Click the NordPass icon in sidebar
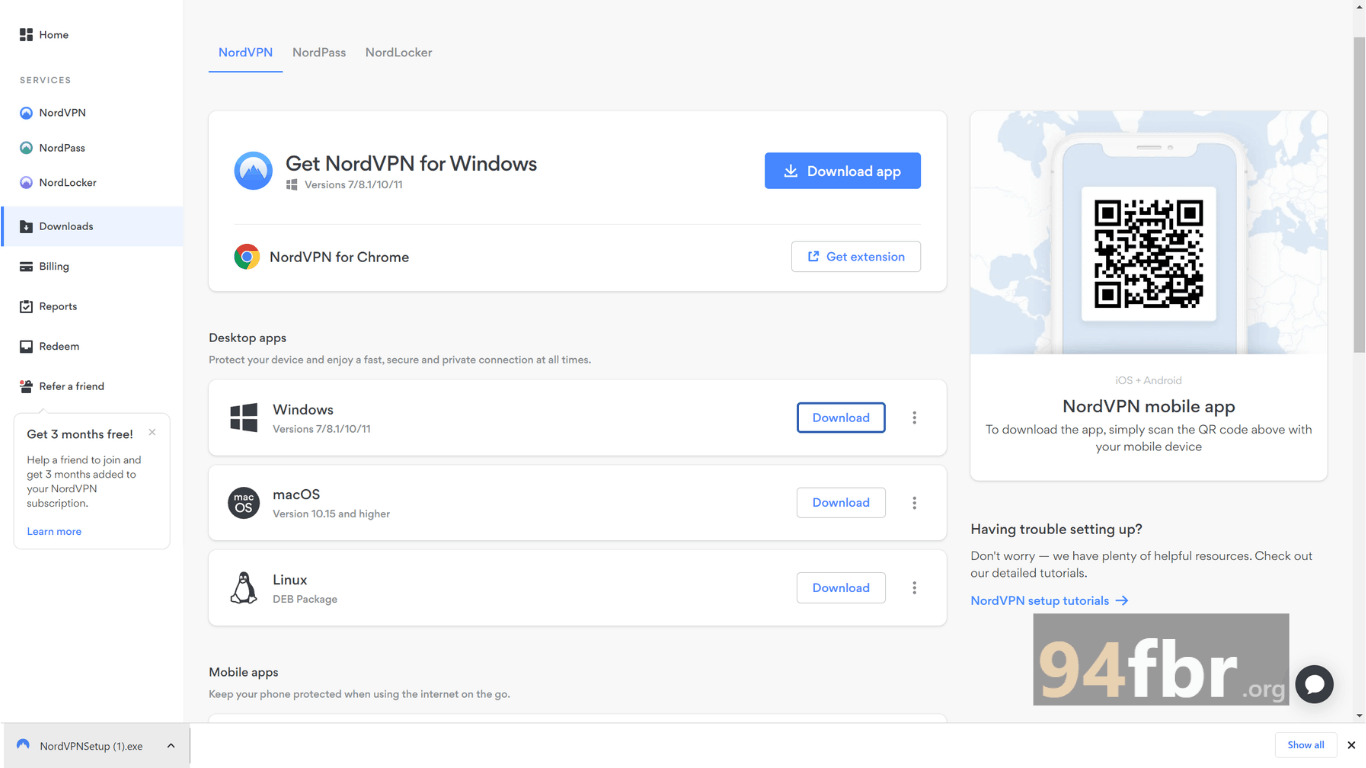The width and height of the screenshot is (1366, 768). click(x=26, y=148)
